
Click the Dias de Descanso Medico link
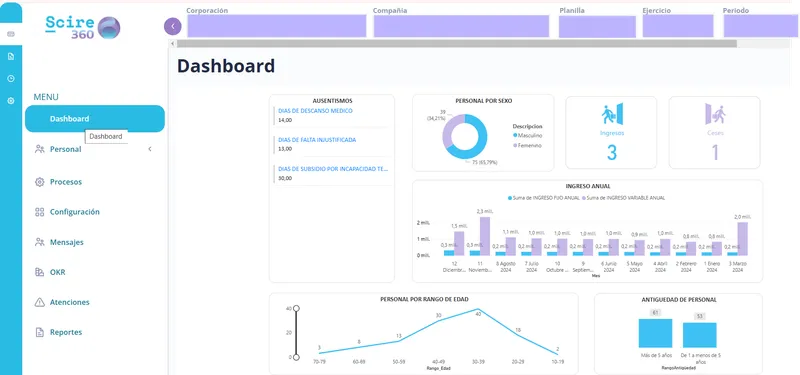(315, 111)
